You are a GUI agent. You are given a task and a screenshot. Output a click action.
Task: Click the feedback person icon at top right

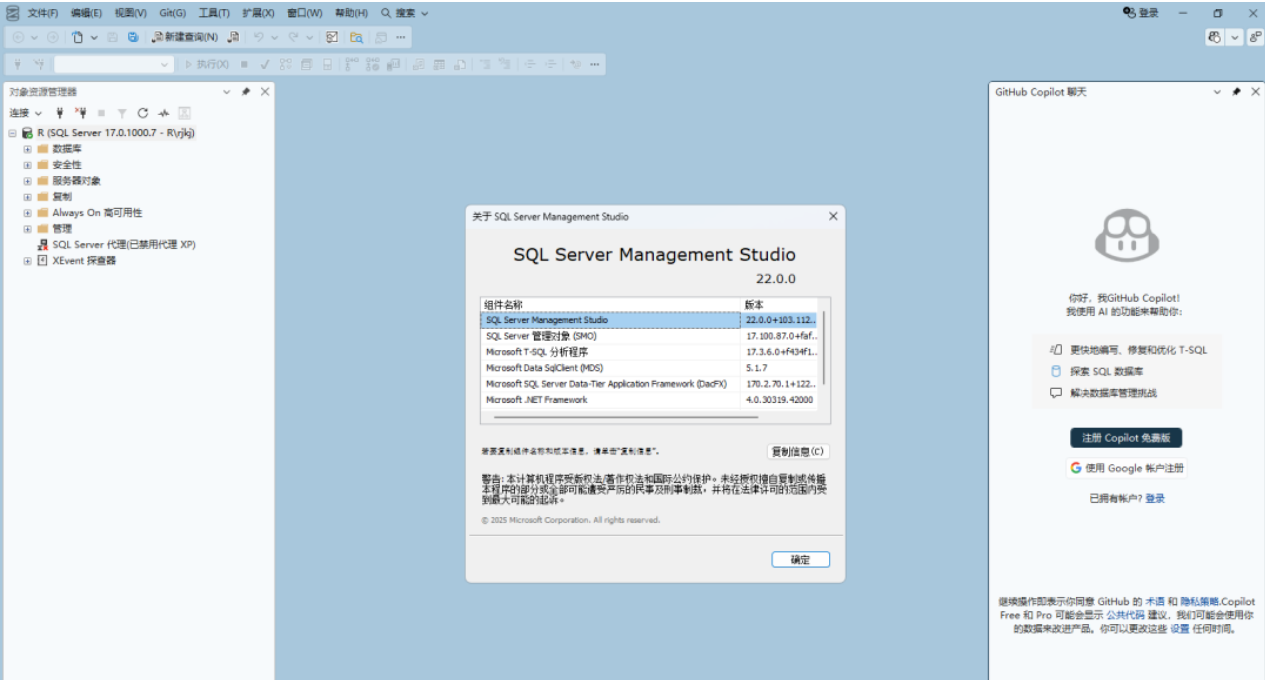point(1254,37)
